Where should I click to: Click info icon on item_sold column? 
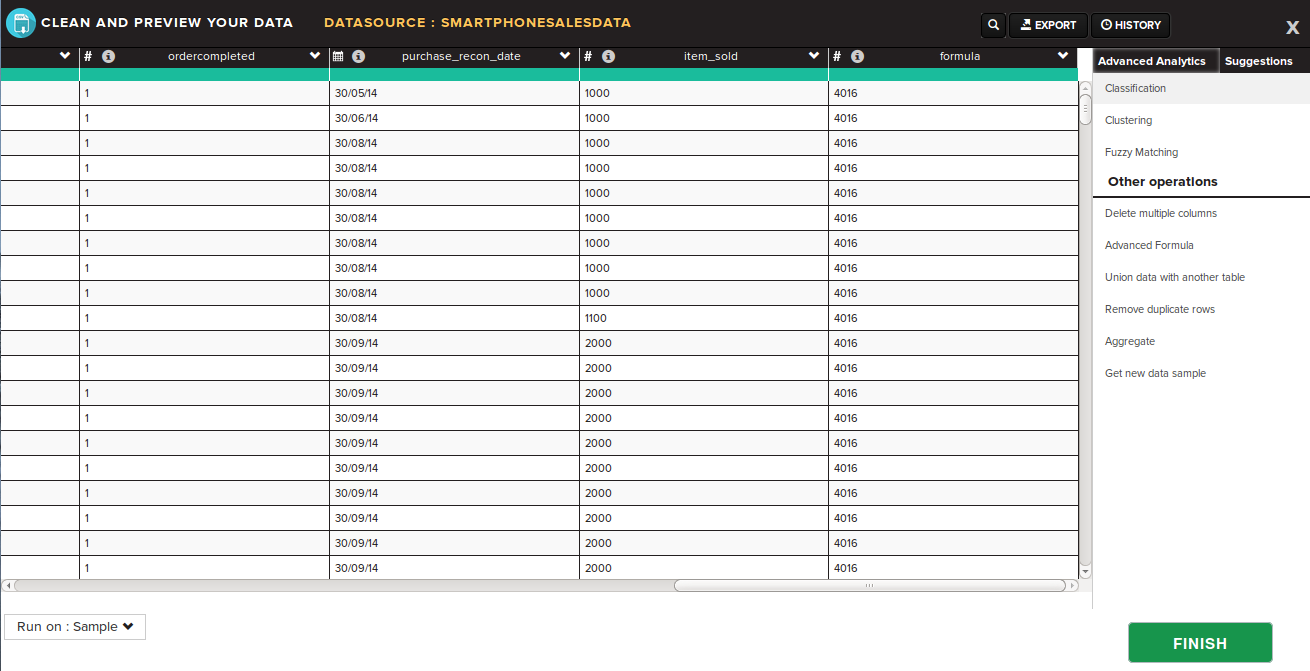tap(608, 56)
